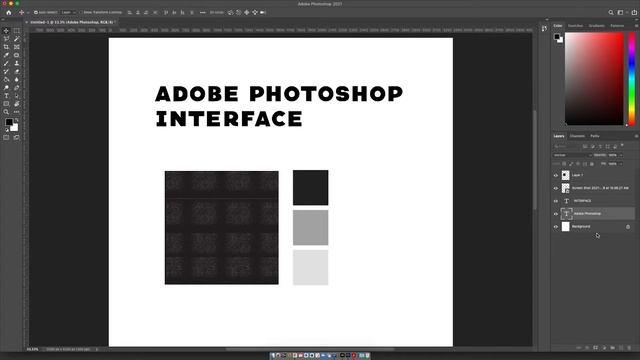The height and width of the screenshot is (360, 640).
Task: Toggle the layer filter switch in Layers panel
Action: [x=622, y=145]
